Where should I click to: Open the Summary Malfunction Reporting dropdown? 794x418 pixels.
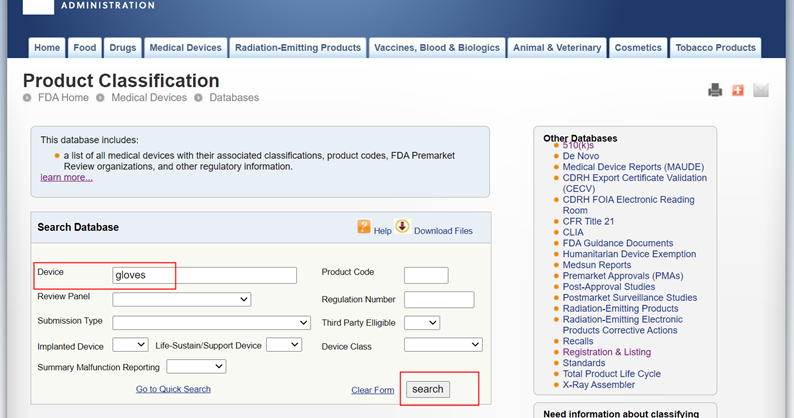tap(196, 367)
